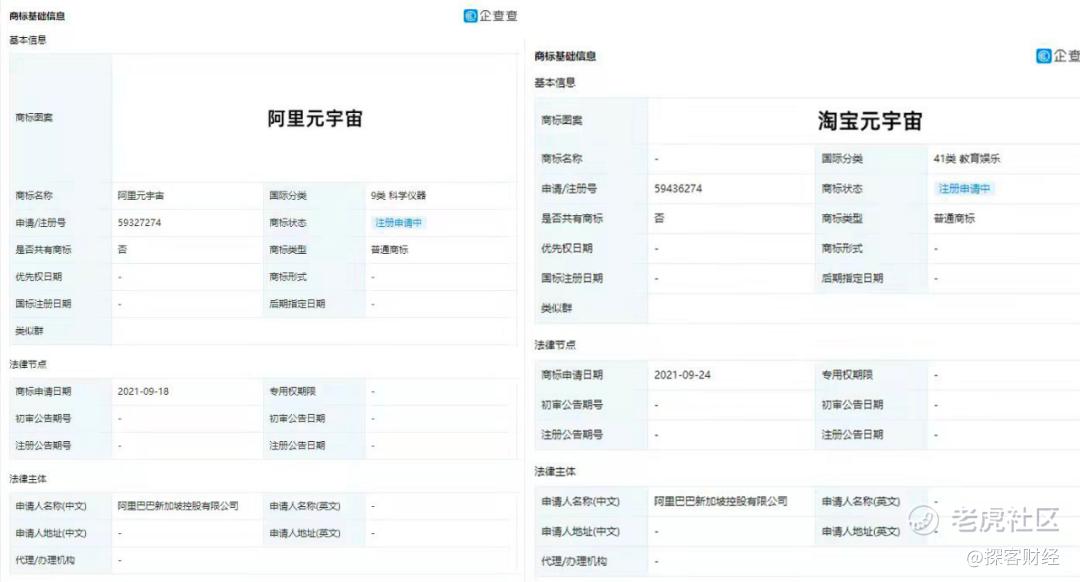The width and height of the screenshot is (1080, 582).
Task: Click 阿里巴巴新加坡控股有限公司 in the 阿里元宇宙 table
Action: pos(178,506)
